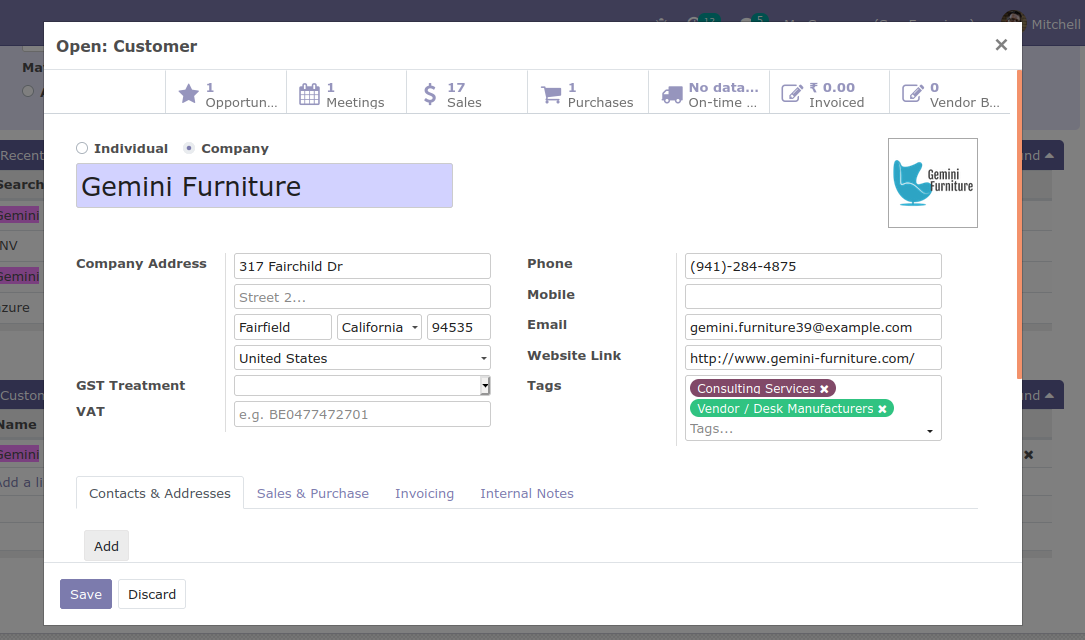This screenshot has height=640, width=1085.
Task: Click the Gemini Furniture logo image
Action: (933, 183)
